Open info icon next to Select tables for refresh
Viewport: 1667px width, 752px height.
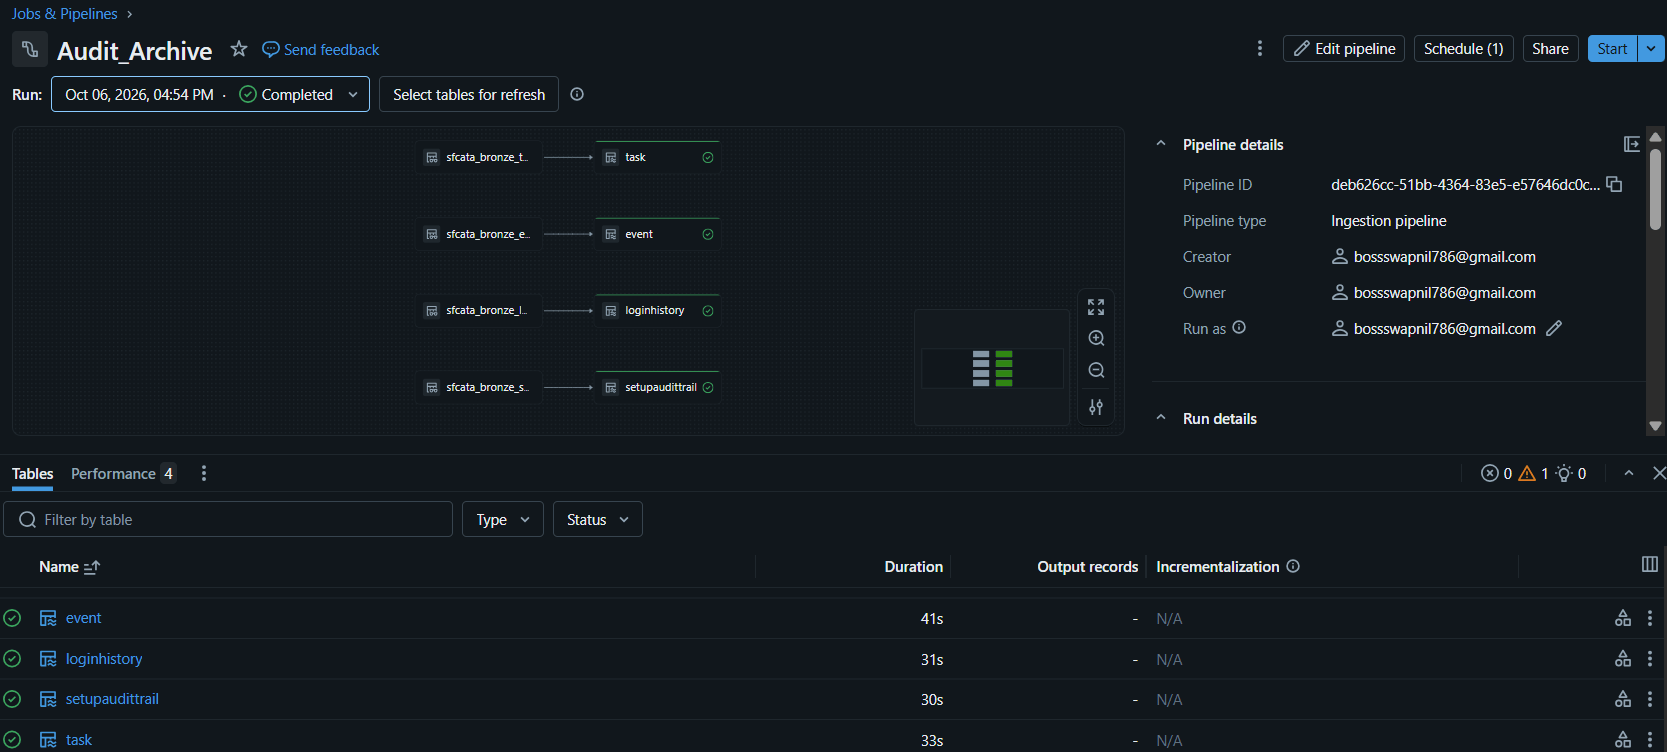(x=577, y=94)
